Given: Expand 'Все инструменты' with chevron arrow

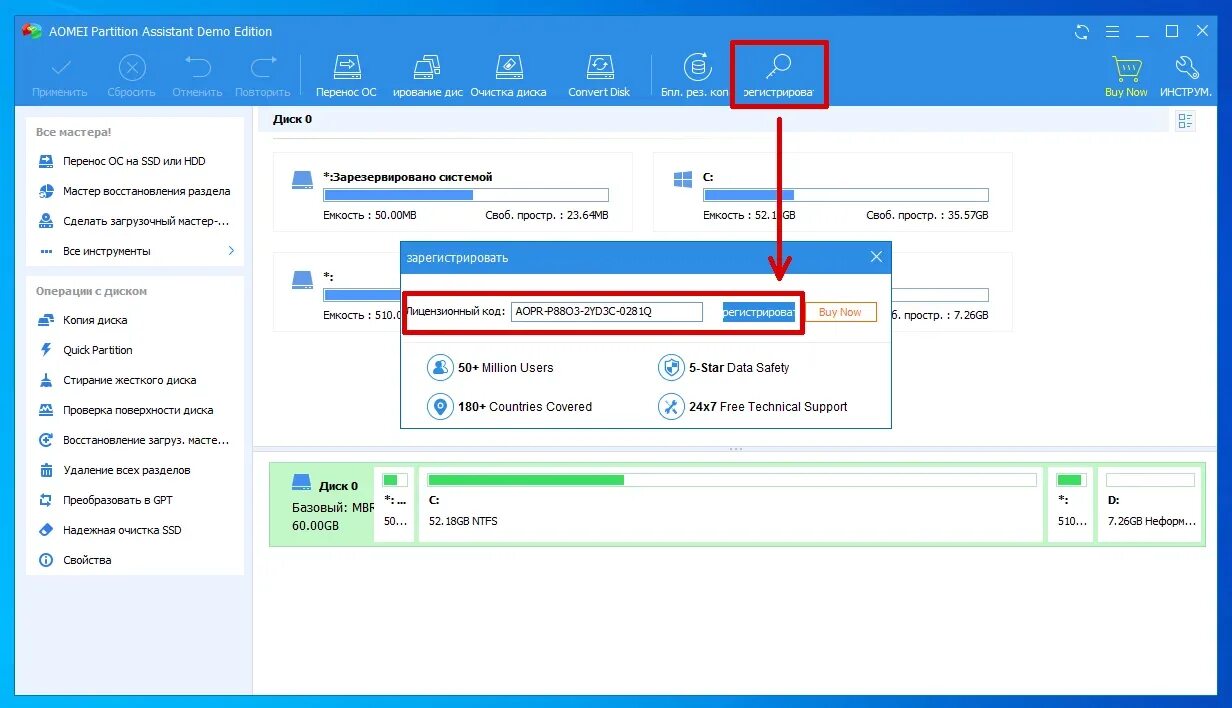Looking at the screenshot, I should click(x=232, y=251).
